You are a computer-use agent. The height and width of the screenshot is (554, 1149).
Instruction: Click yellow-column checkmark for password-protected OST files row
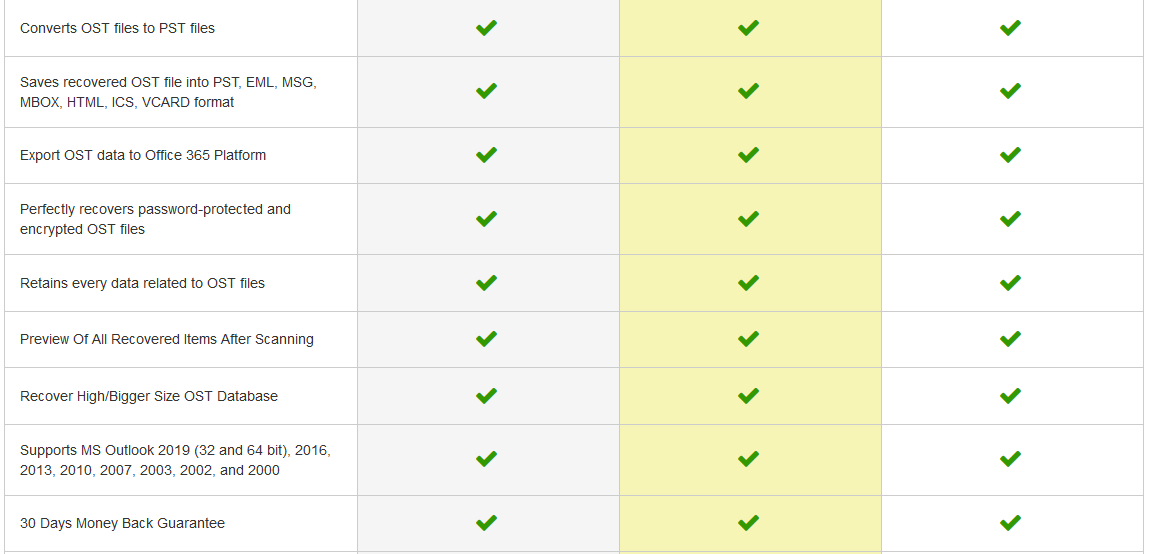(x=748, y=218)
